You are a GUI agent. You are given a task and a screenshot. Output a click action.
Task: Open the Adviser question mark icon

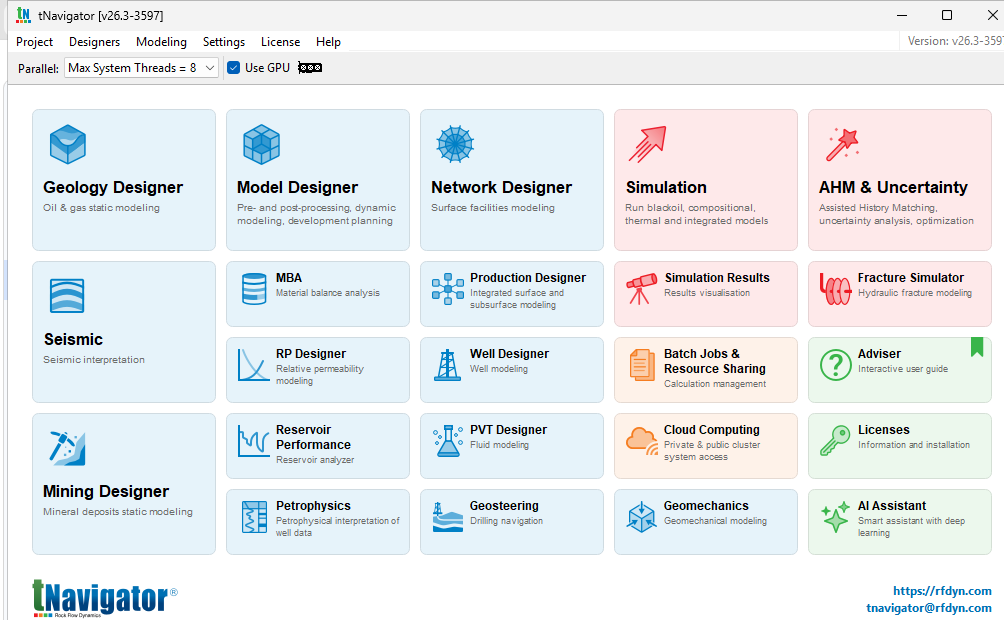tap(836, 365)
